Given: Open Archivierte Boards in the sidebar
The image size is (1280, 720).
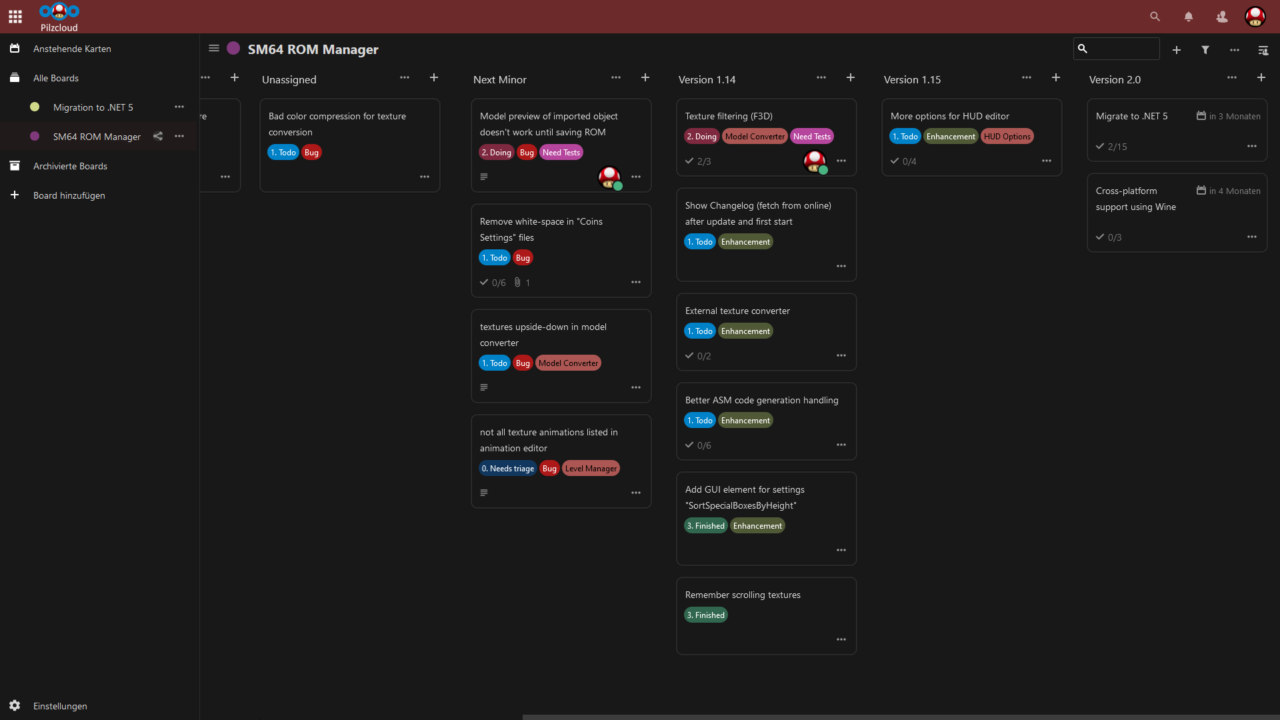Looking at the screenshot, I should click(70, 166).
